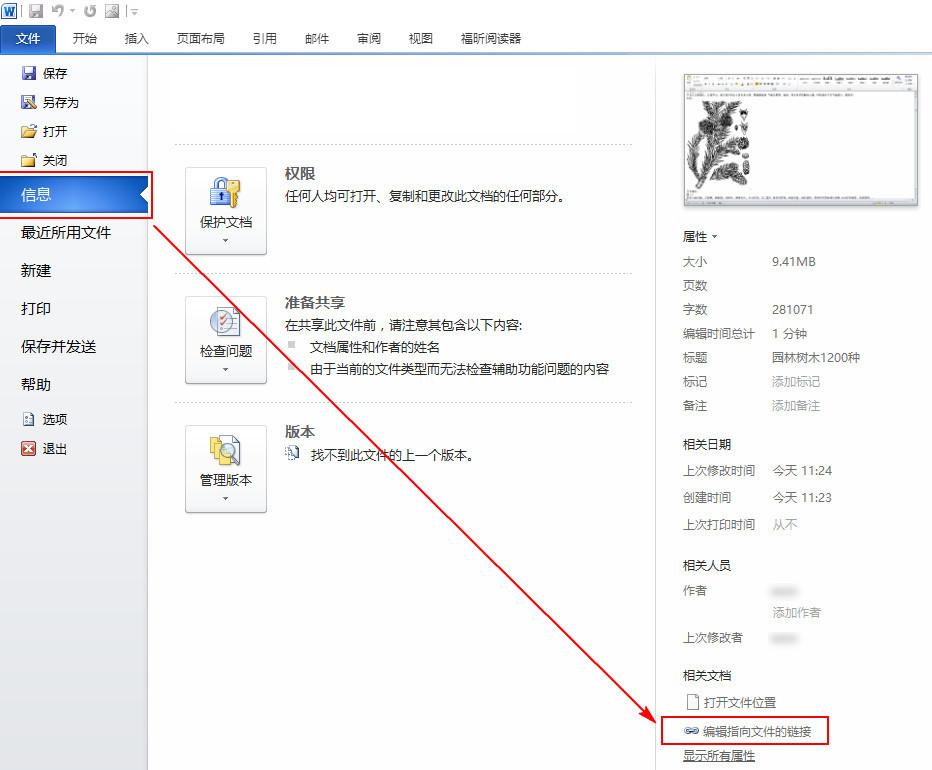Image resolution: width=932 pixels, height=770 pixels.
Task: Click the document preview thumbnail
Action: click(801, 140)
